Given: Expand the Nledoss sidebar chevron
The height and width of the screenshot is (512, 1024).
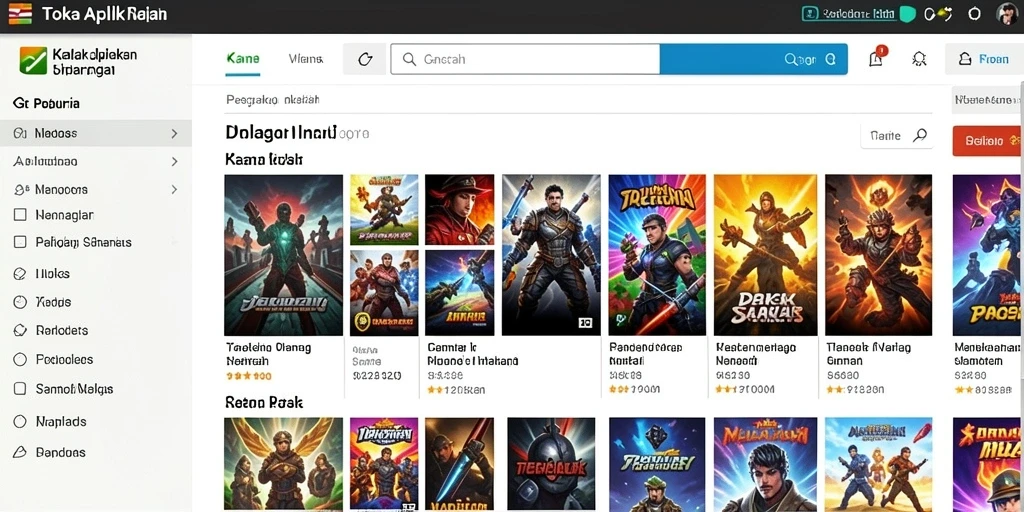Looking at the screenshot, I should coord(174,133).
